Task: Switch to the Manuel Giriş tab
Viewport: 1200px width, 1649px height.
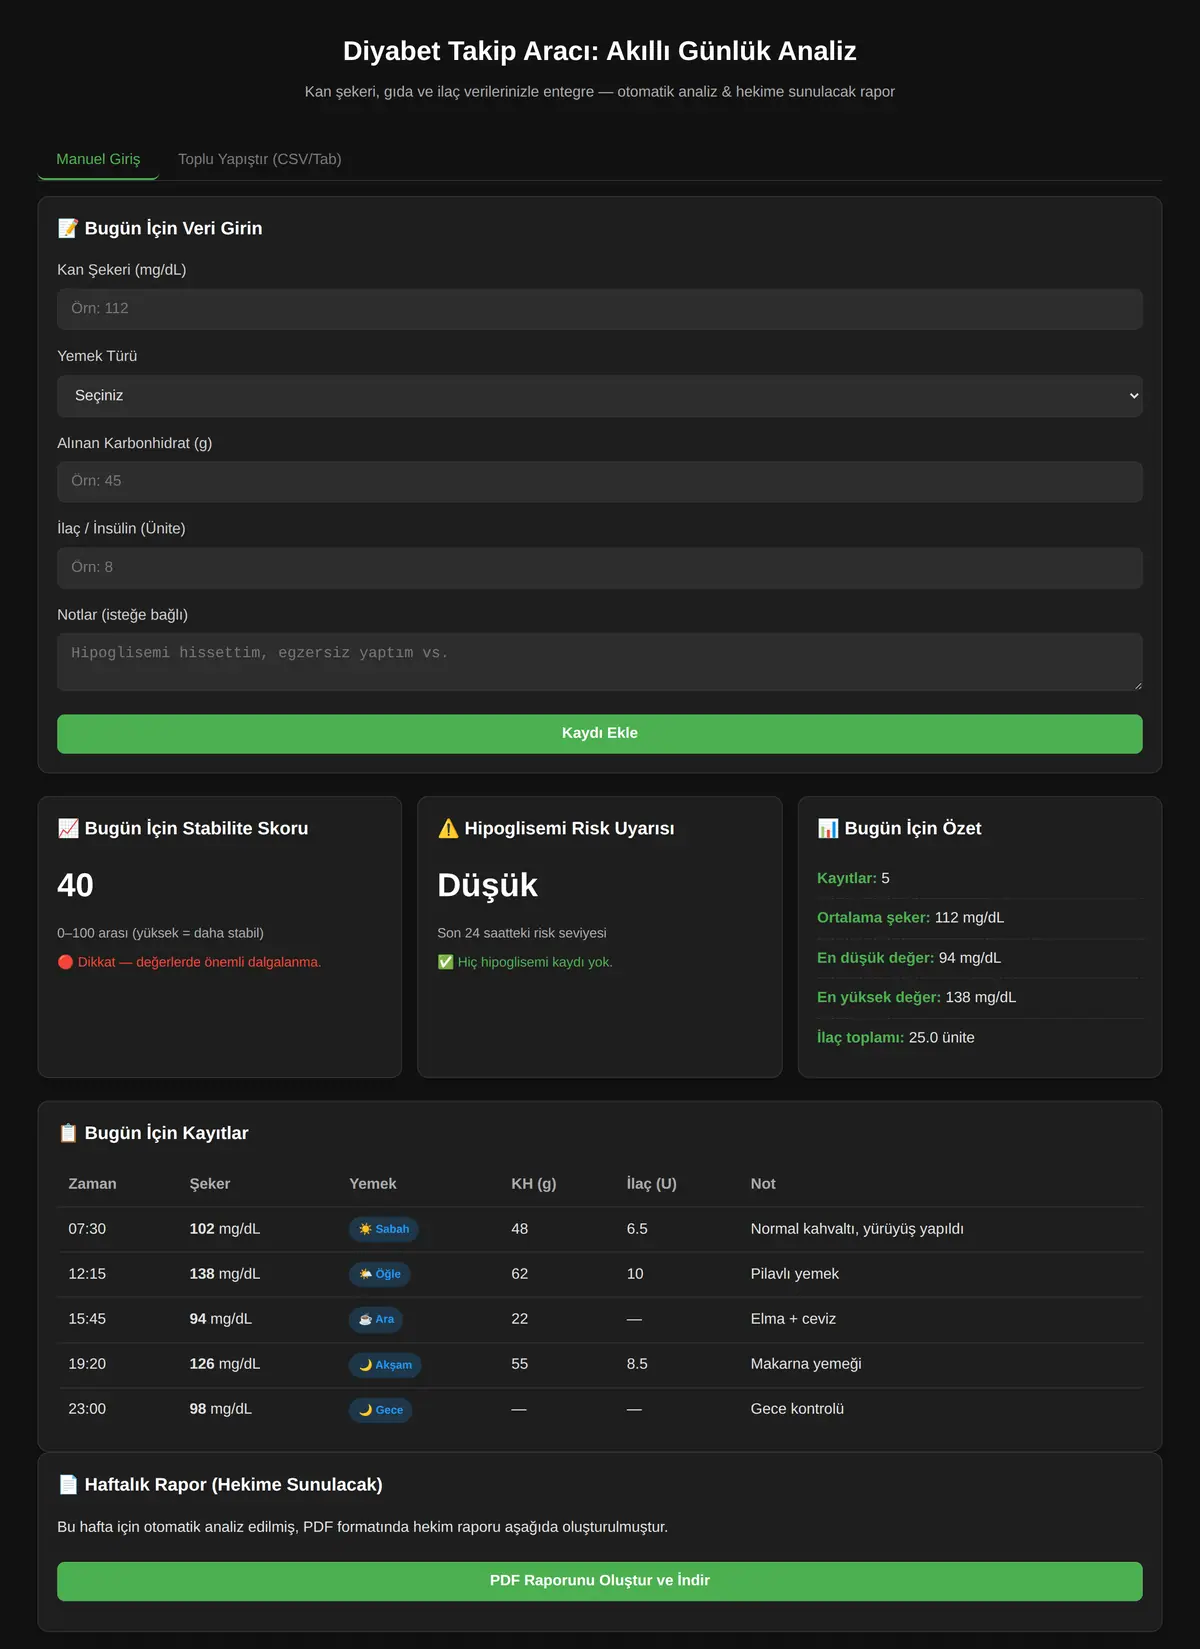Action: [x=98, y=159]
